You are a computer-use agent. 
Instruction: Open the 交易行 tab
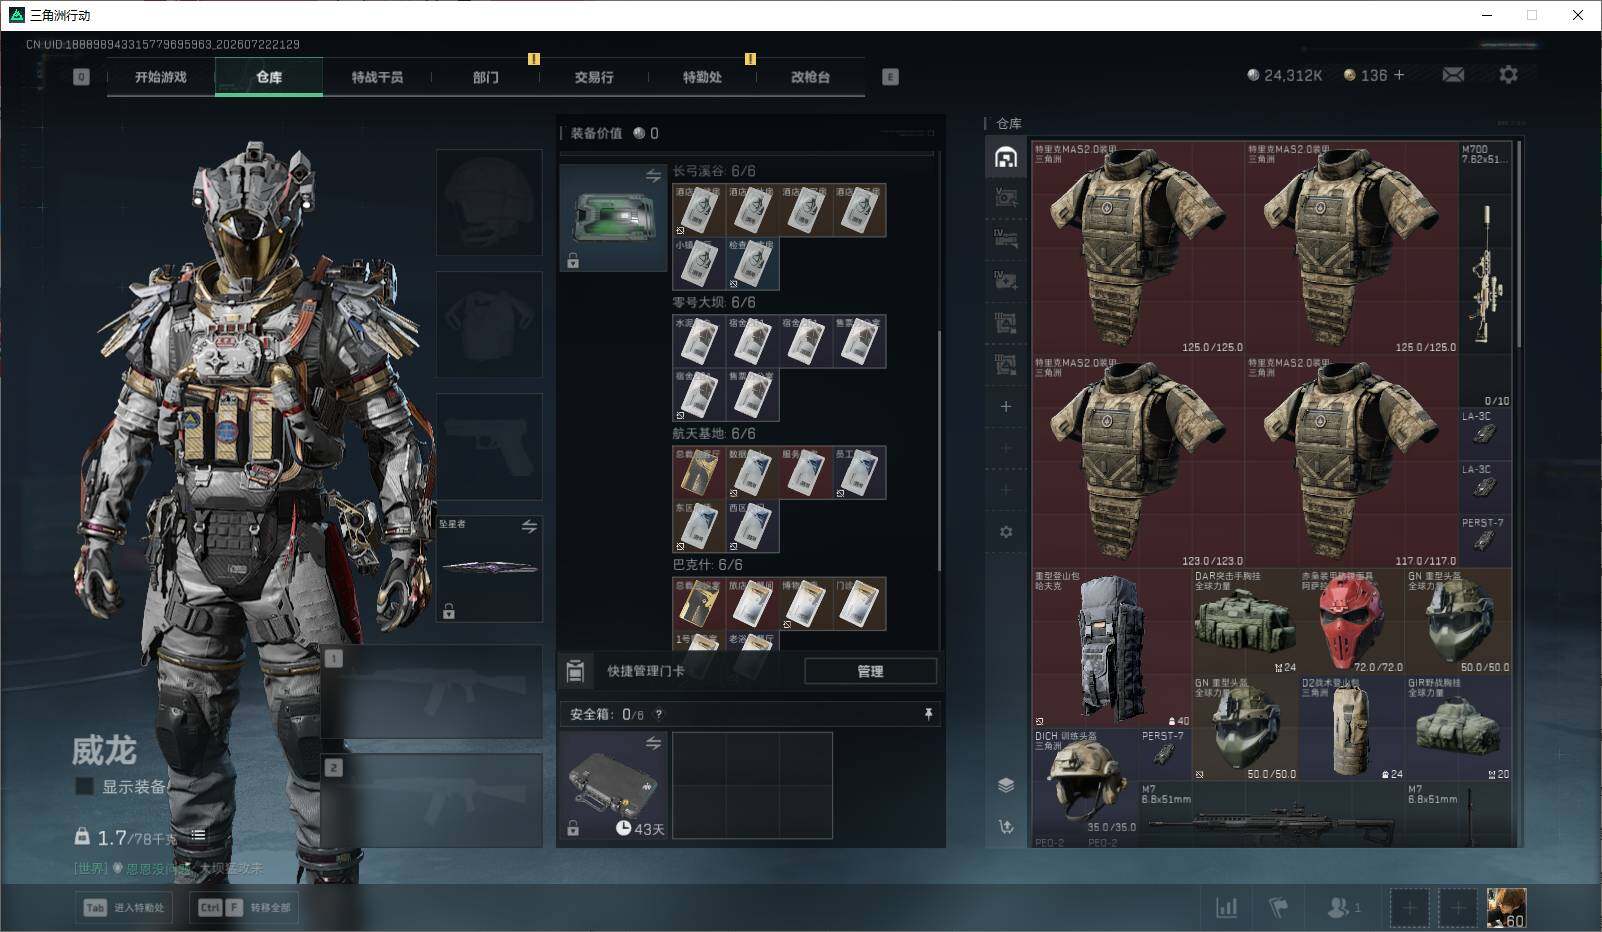[594, 77]
